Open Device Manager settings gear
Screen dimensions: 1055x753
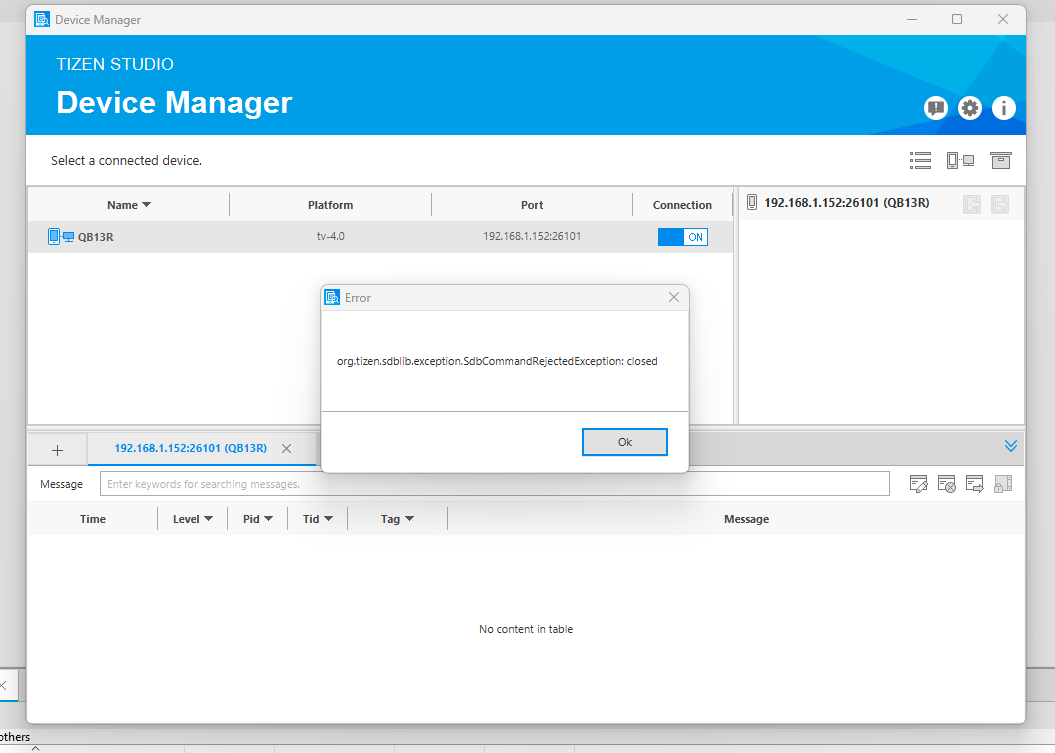[970, 108]
